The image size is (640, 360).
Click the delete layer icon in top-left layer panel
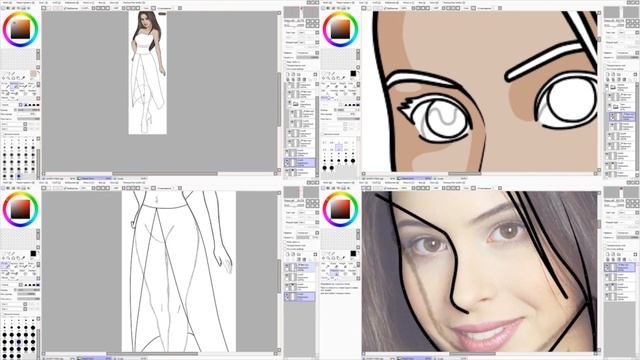click(x=304, y=80)
